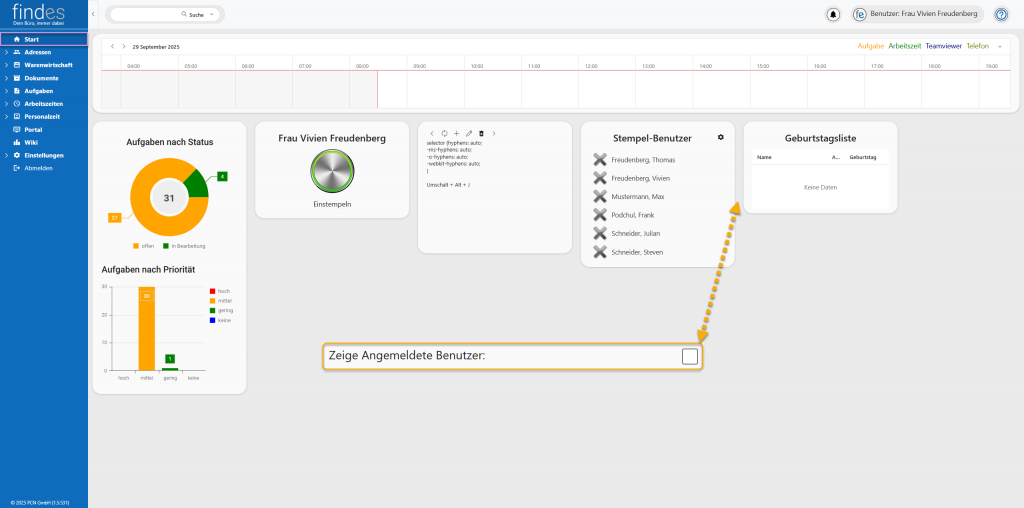The height and width of the screenshot is (508, 1024).
Task: Open the notifications bell
Action: coord(833,15)
